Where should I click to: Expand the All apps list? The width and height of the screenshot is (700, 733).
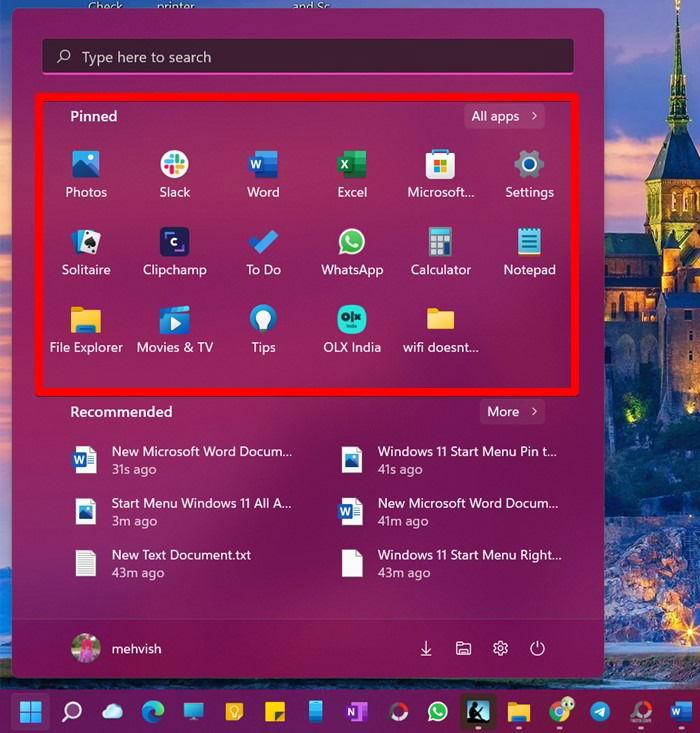[505, 116]
